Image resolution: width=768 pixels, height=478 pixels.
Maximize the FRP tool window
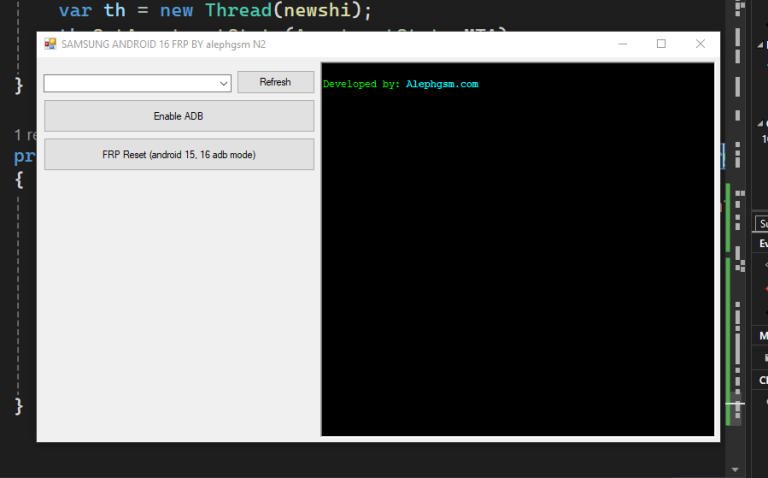661,44
